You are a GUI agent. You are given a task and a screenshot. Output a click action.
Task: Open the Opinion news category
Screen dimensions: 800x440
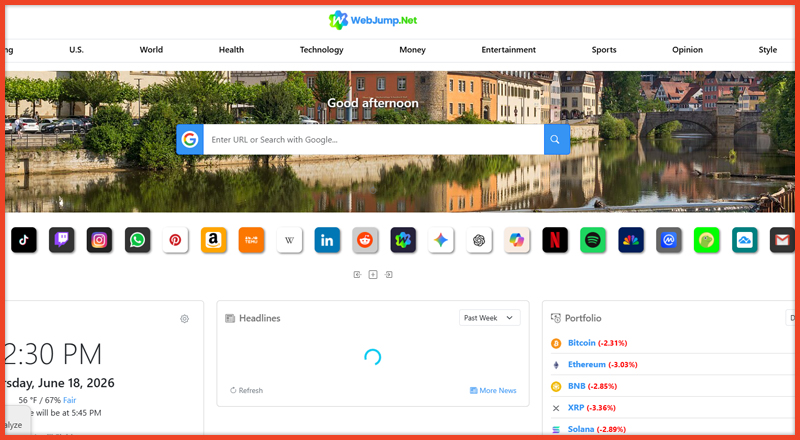tap(687, 50)
